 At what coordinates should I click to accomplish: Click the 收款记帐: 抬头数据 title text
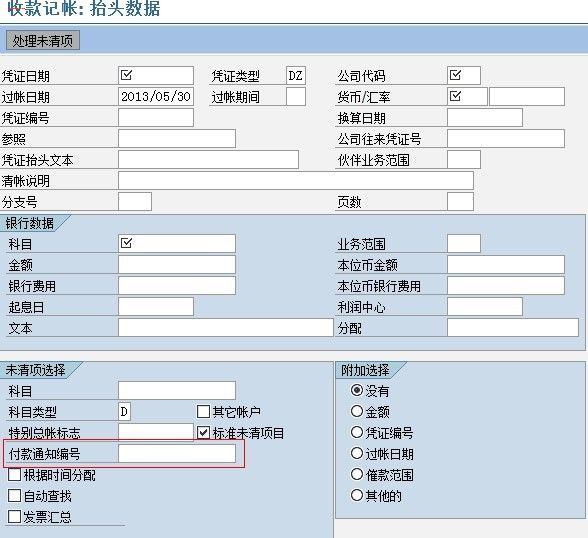click(84, 8)
